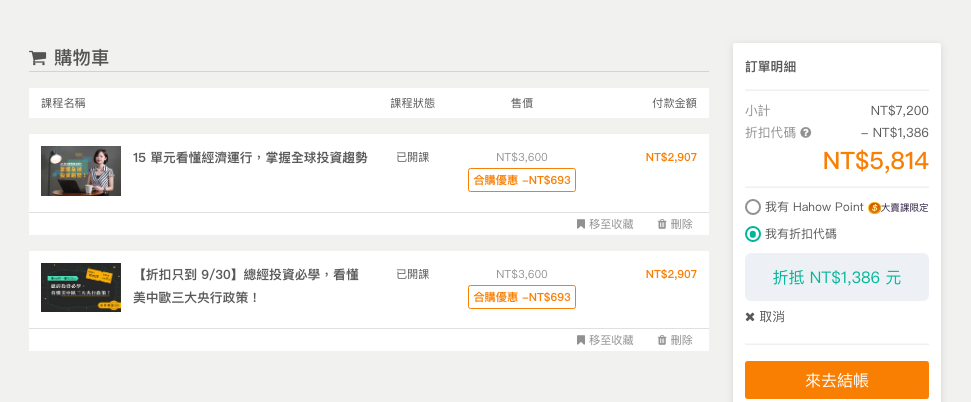The width and height of the screenshot is (971, 402).
Task: Click the shopping cart icon beside 購物車
Action: (x=38, y=58)
